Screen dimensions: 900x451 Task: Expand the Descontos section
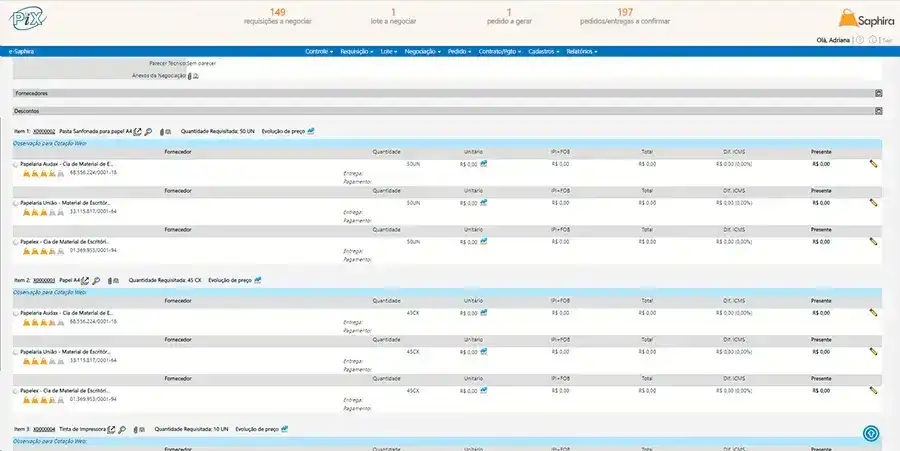click(878, 111)
